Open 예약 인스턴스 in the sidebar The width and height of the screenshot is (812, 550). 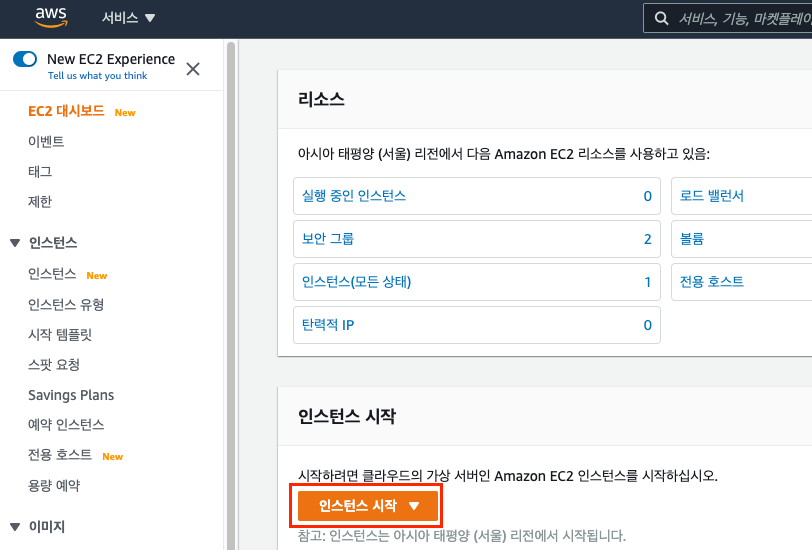[66, 425]
